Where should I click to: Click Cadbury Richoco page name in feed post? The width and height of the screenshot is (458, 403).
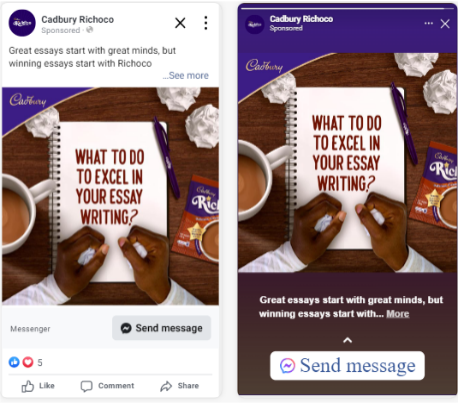(78, 20)
